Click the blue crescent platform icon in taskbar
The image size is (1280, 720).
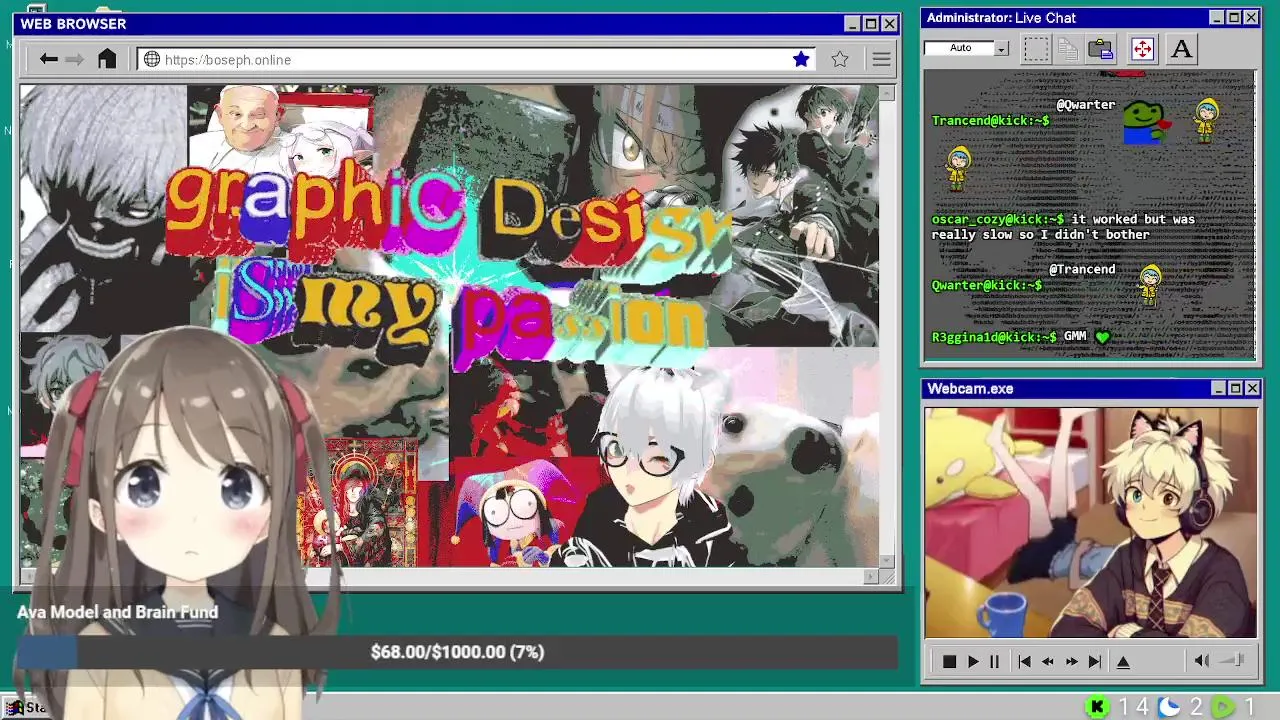point(1169,707)
